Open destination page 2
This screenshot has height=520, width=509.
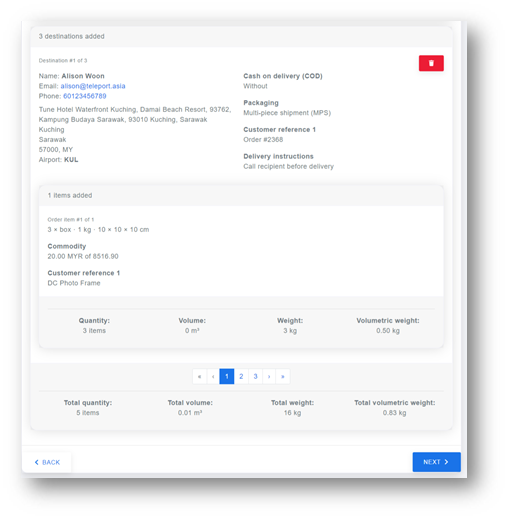pos(241,376)
